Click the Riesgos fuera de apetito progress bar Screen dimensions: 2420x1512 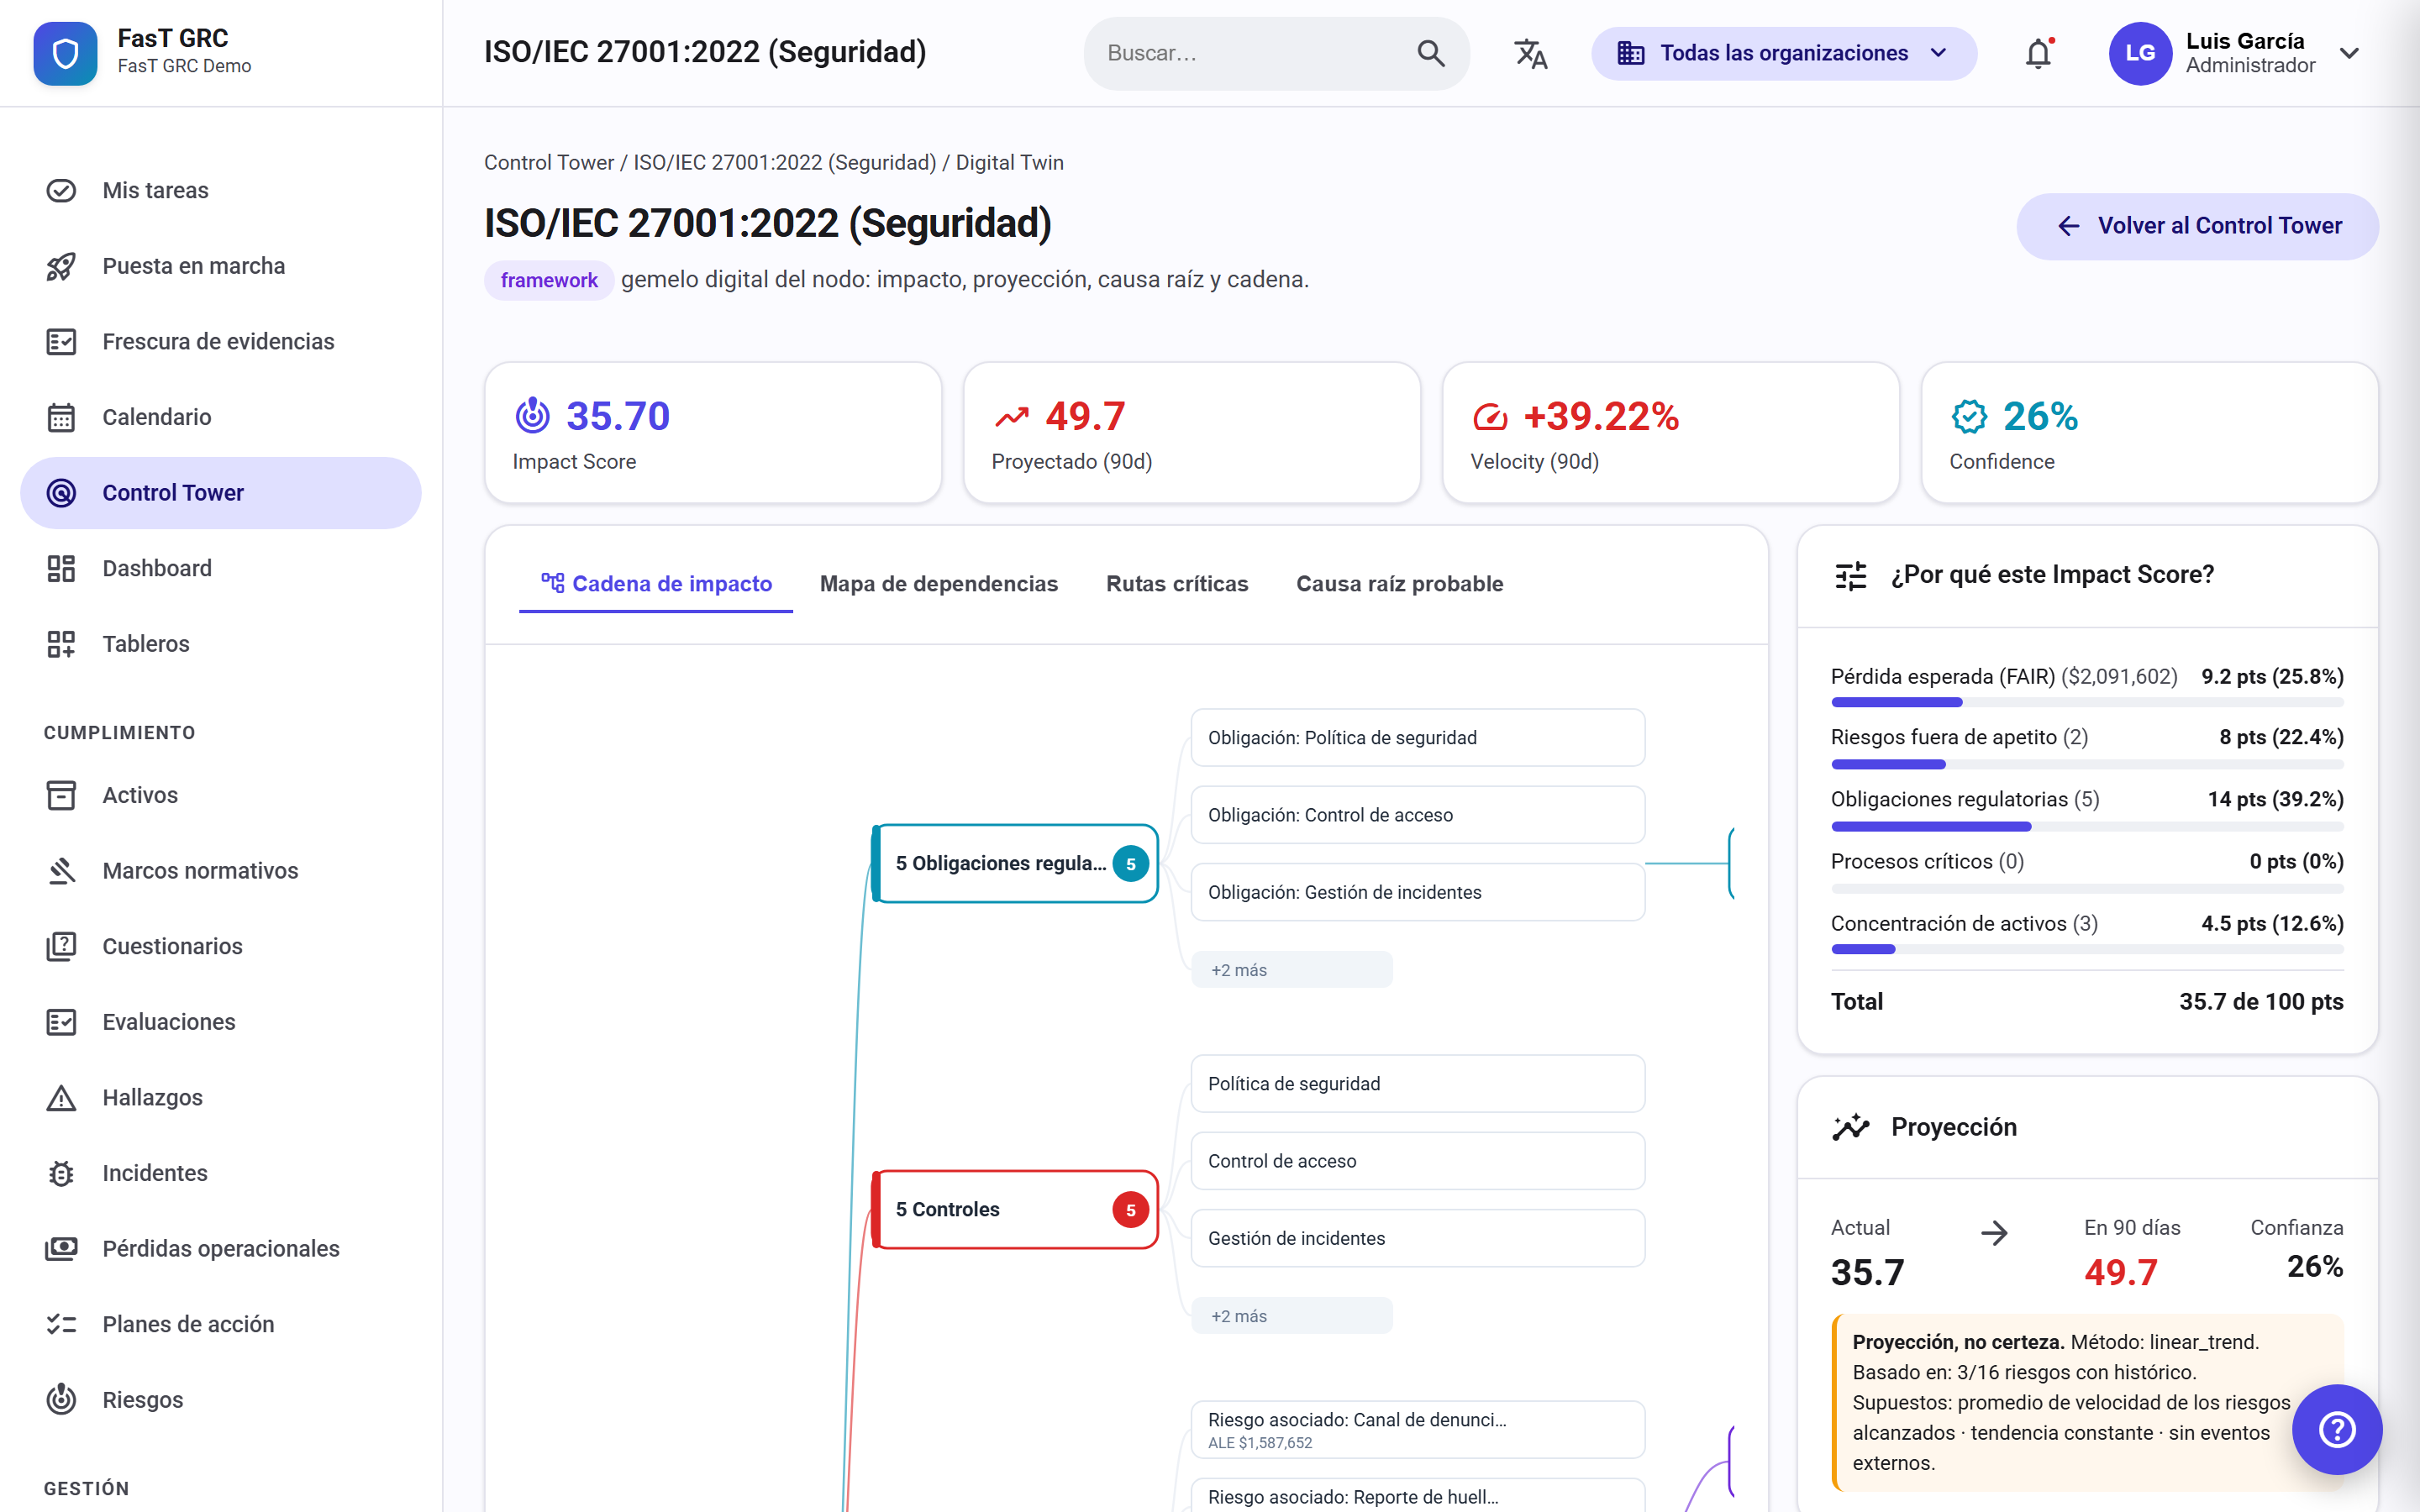tap(2087, 765)
